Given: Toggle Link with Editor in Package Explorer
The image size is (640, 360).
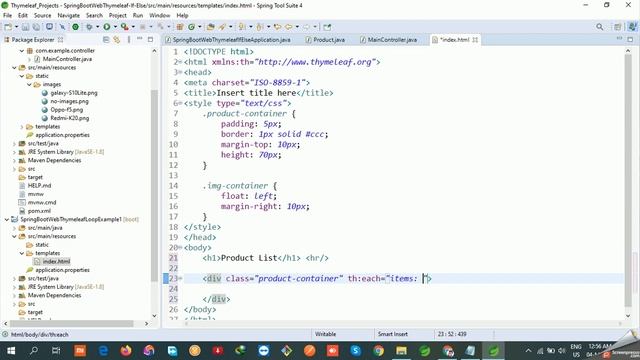Looking at the screenshot, I should coord(117,40).
